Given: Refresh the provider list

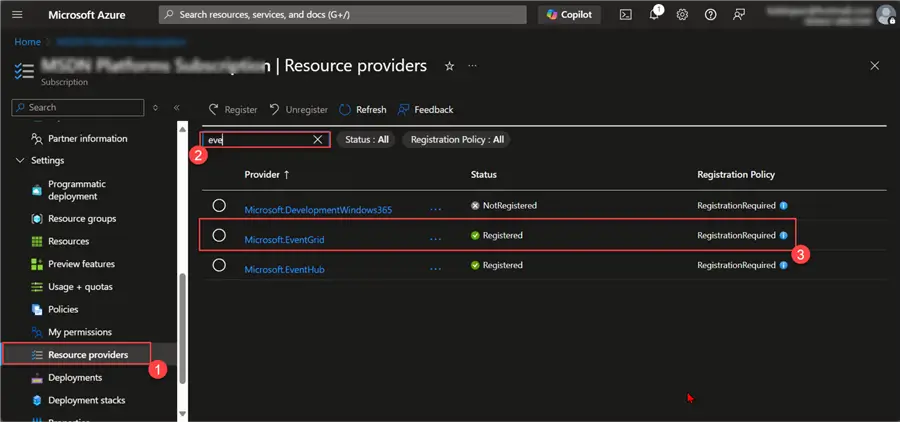Looking at the screenshot, I should tap(363, 110).
